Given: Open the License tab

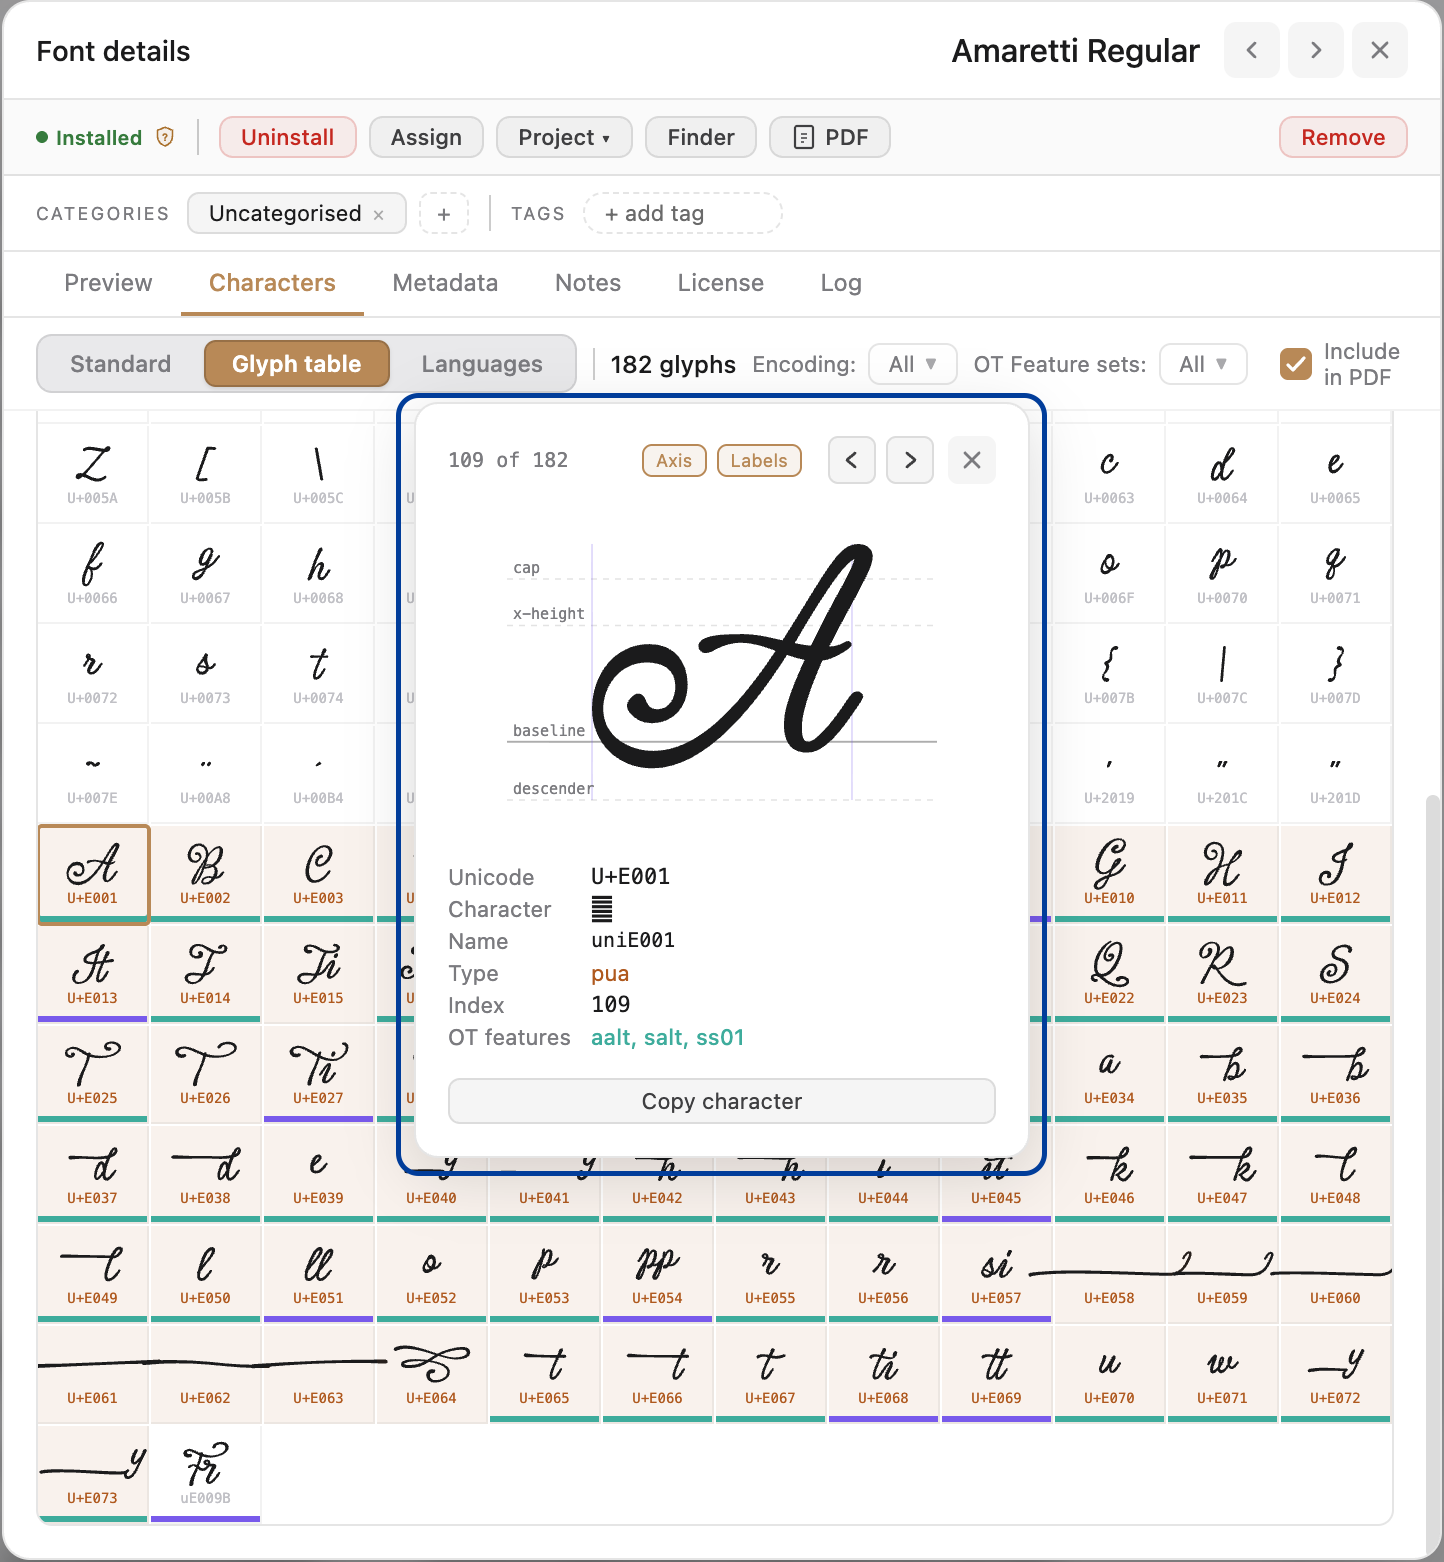Looking at the screenshot, I should 720,283.
